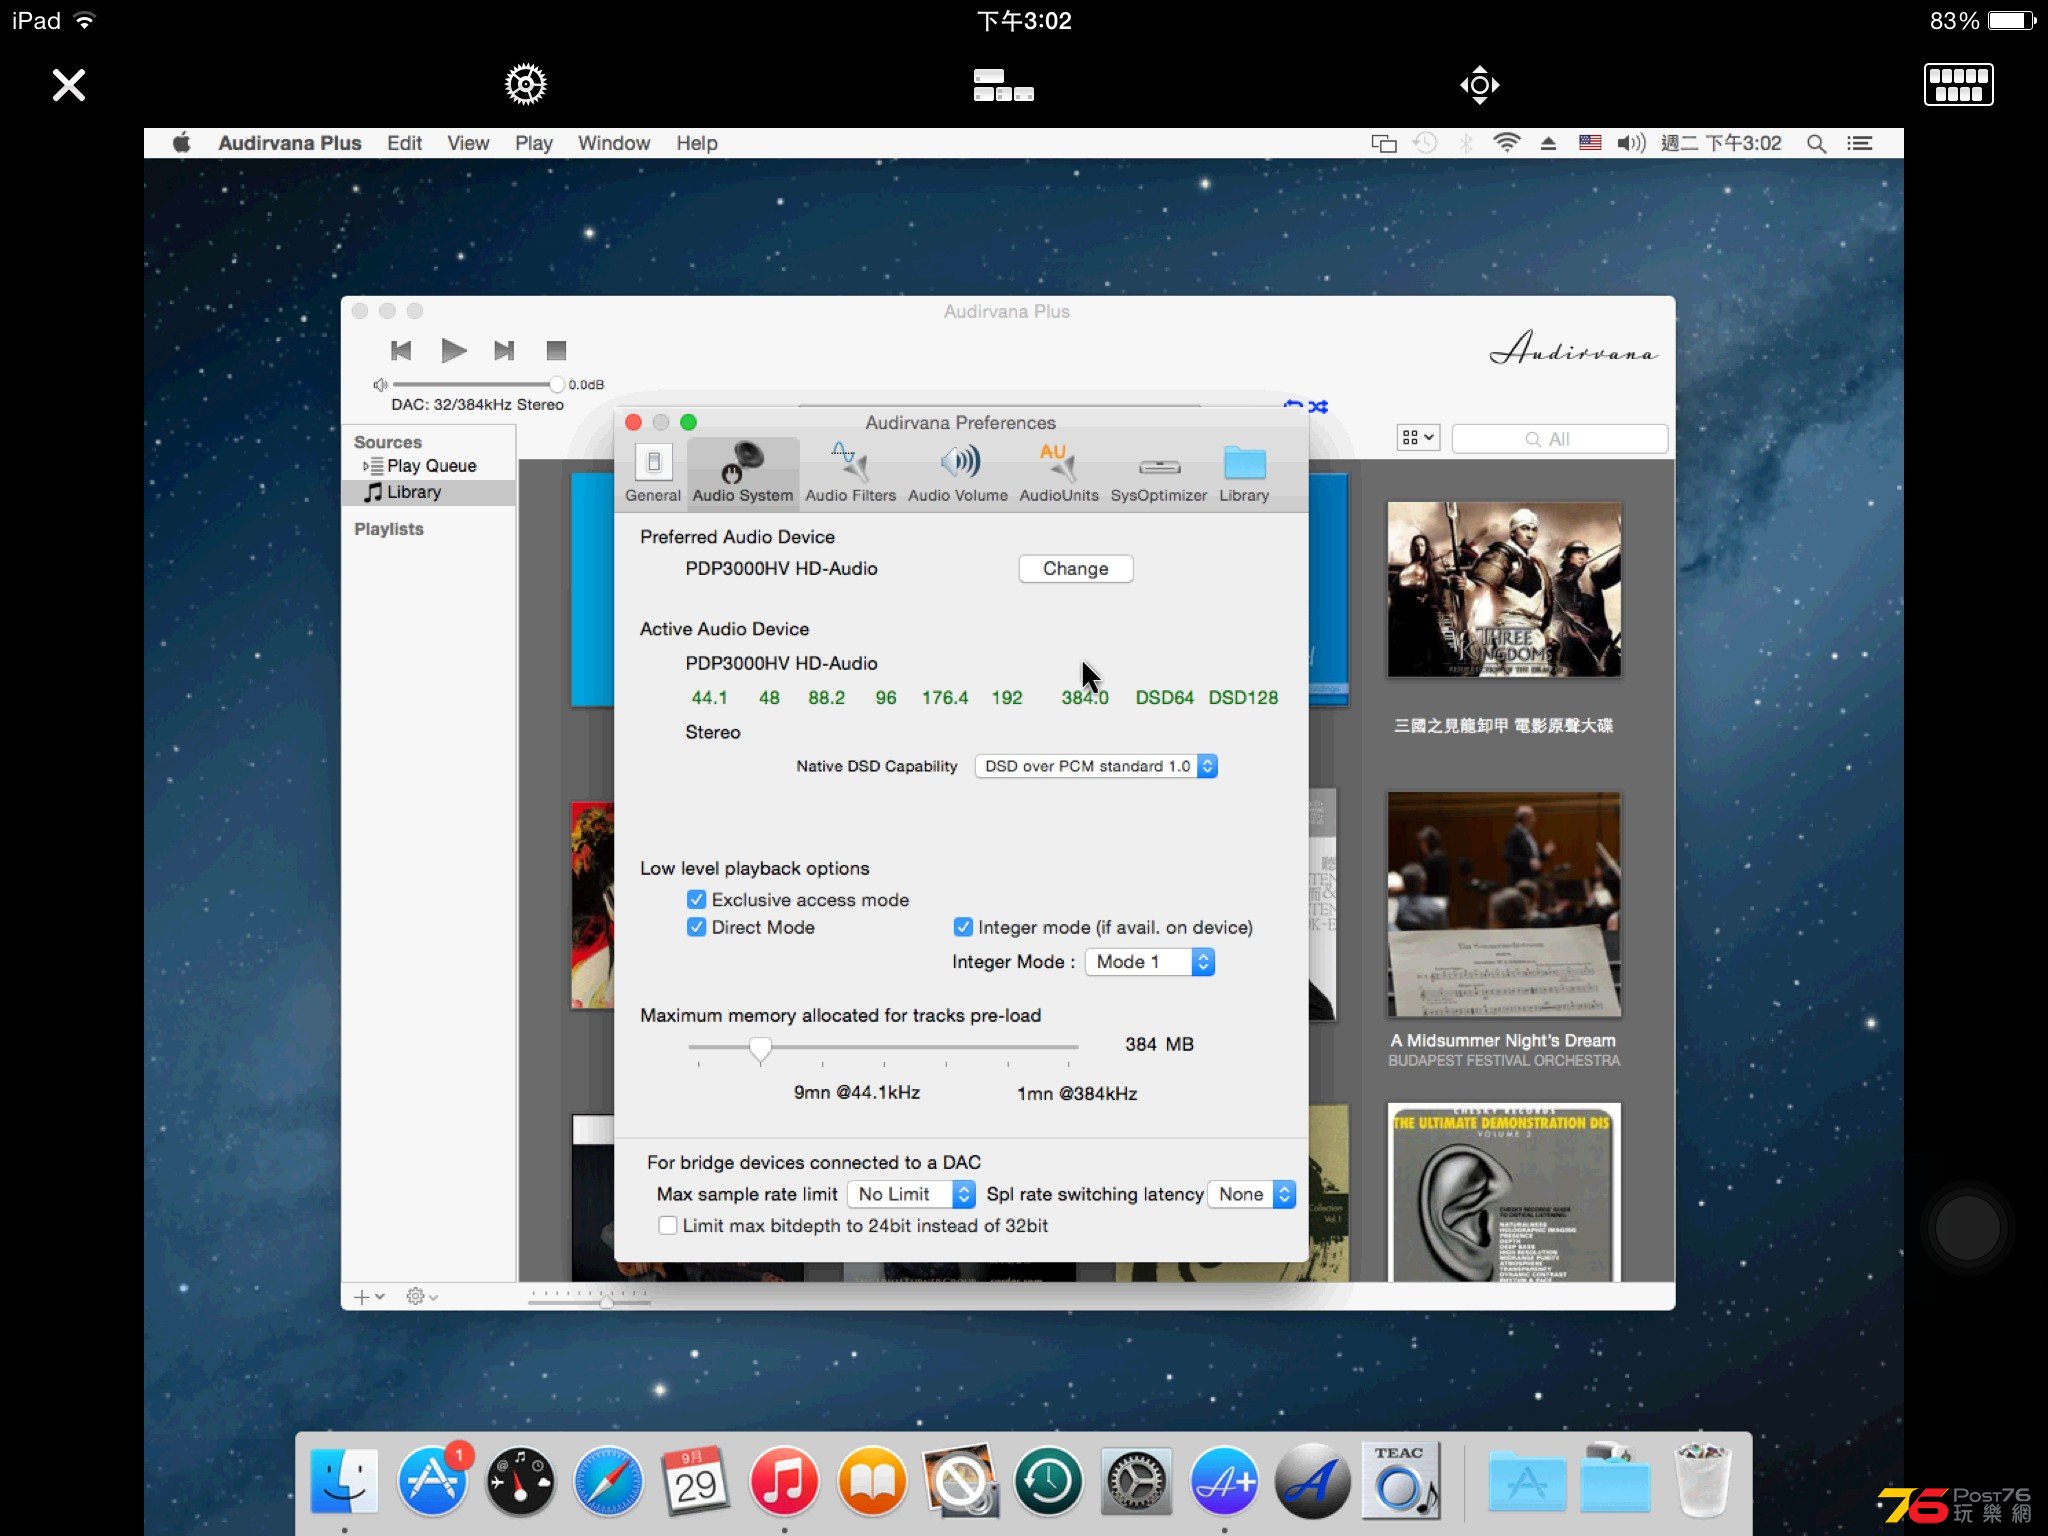
Task: Click the Change audio device button
Action: (x=1075, y=568)
